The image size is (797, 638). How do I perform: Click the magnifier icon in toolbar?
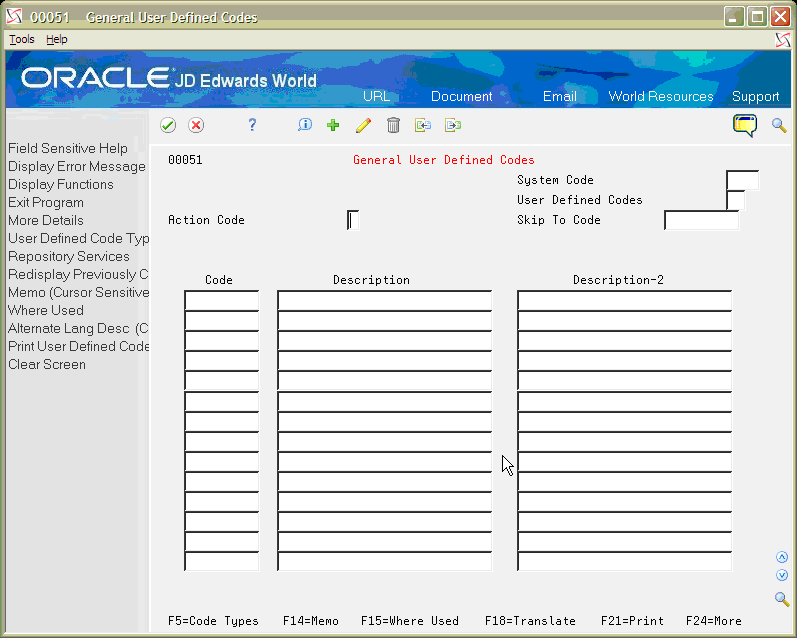pos(779,125)
